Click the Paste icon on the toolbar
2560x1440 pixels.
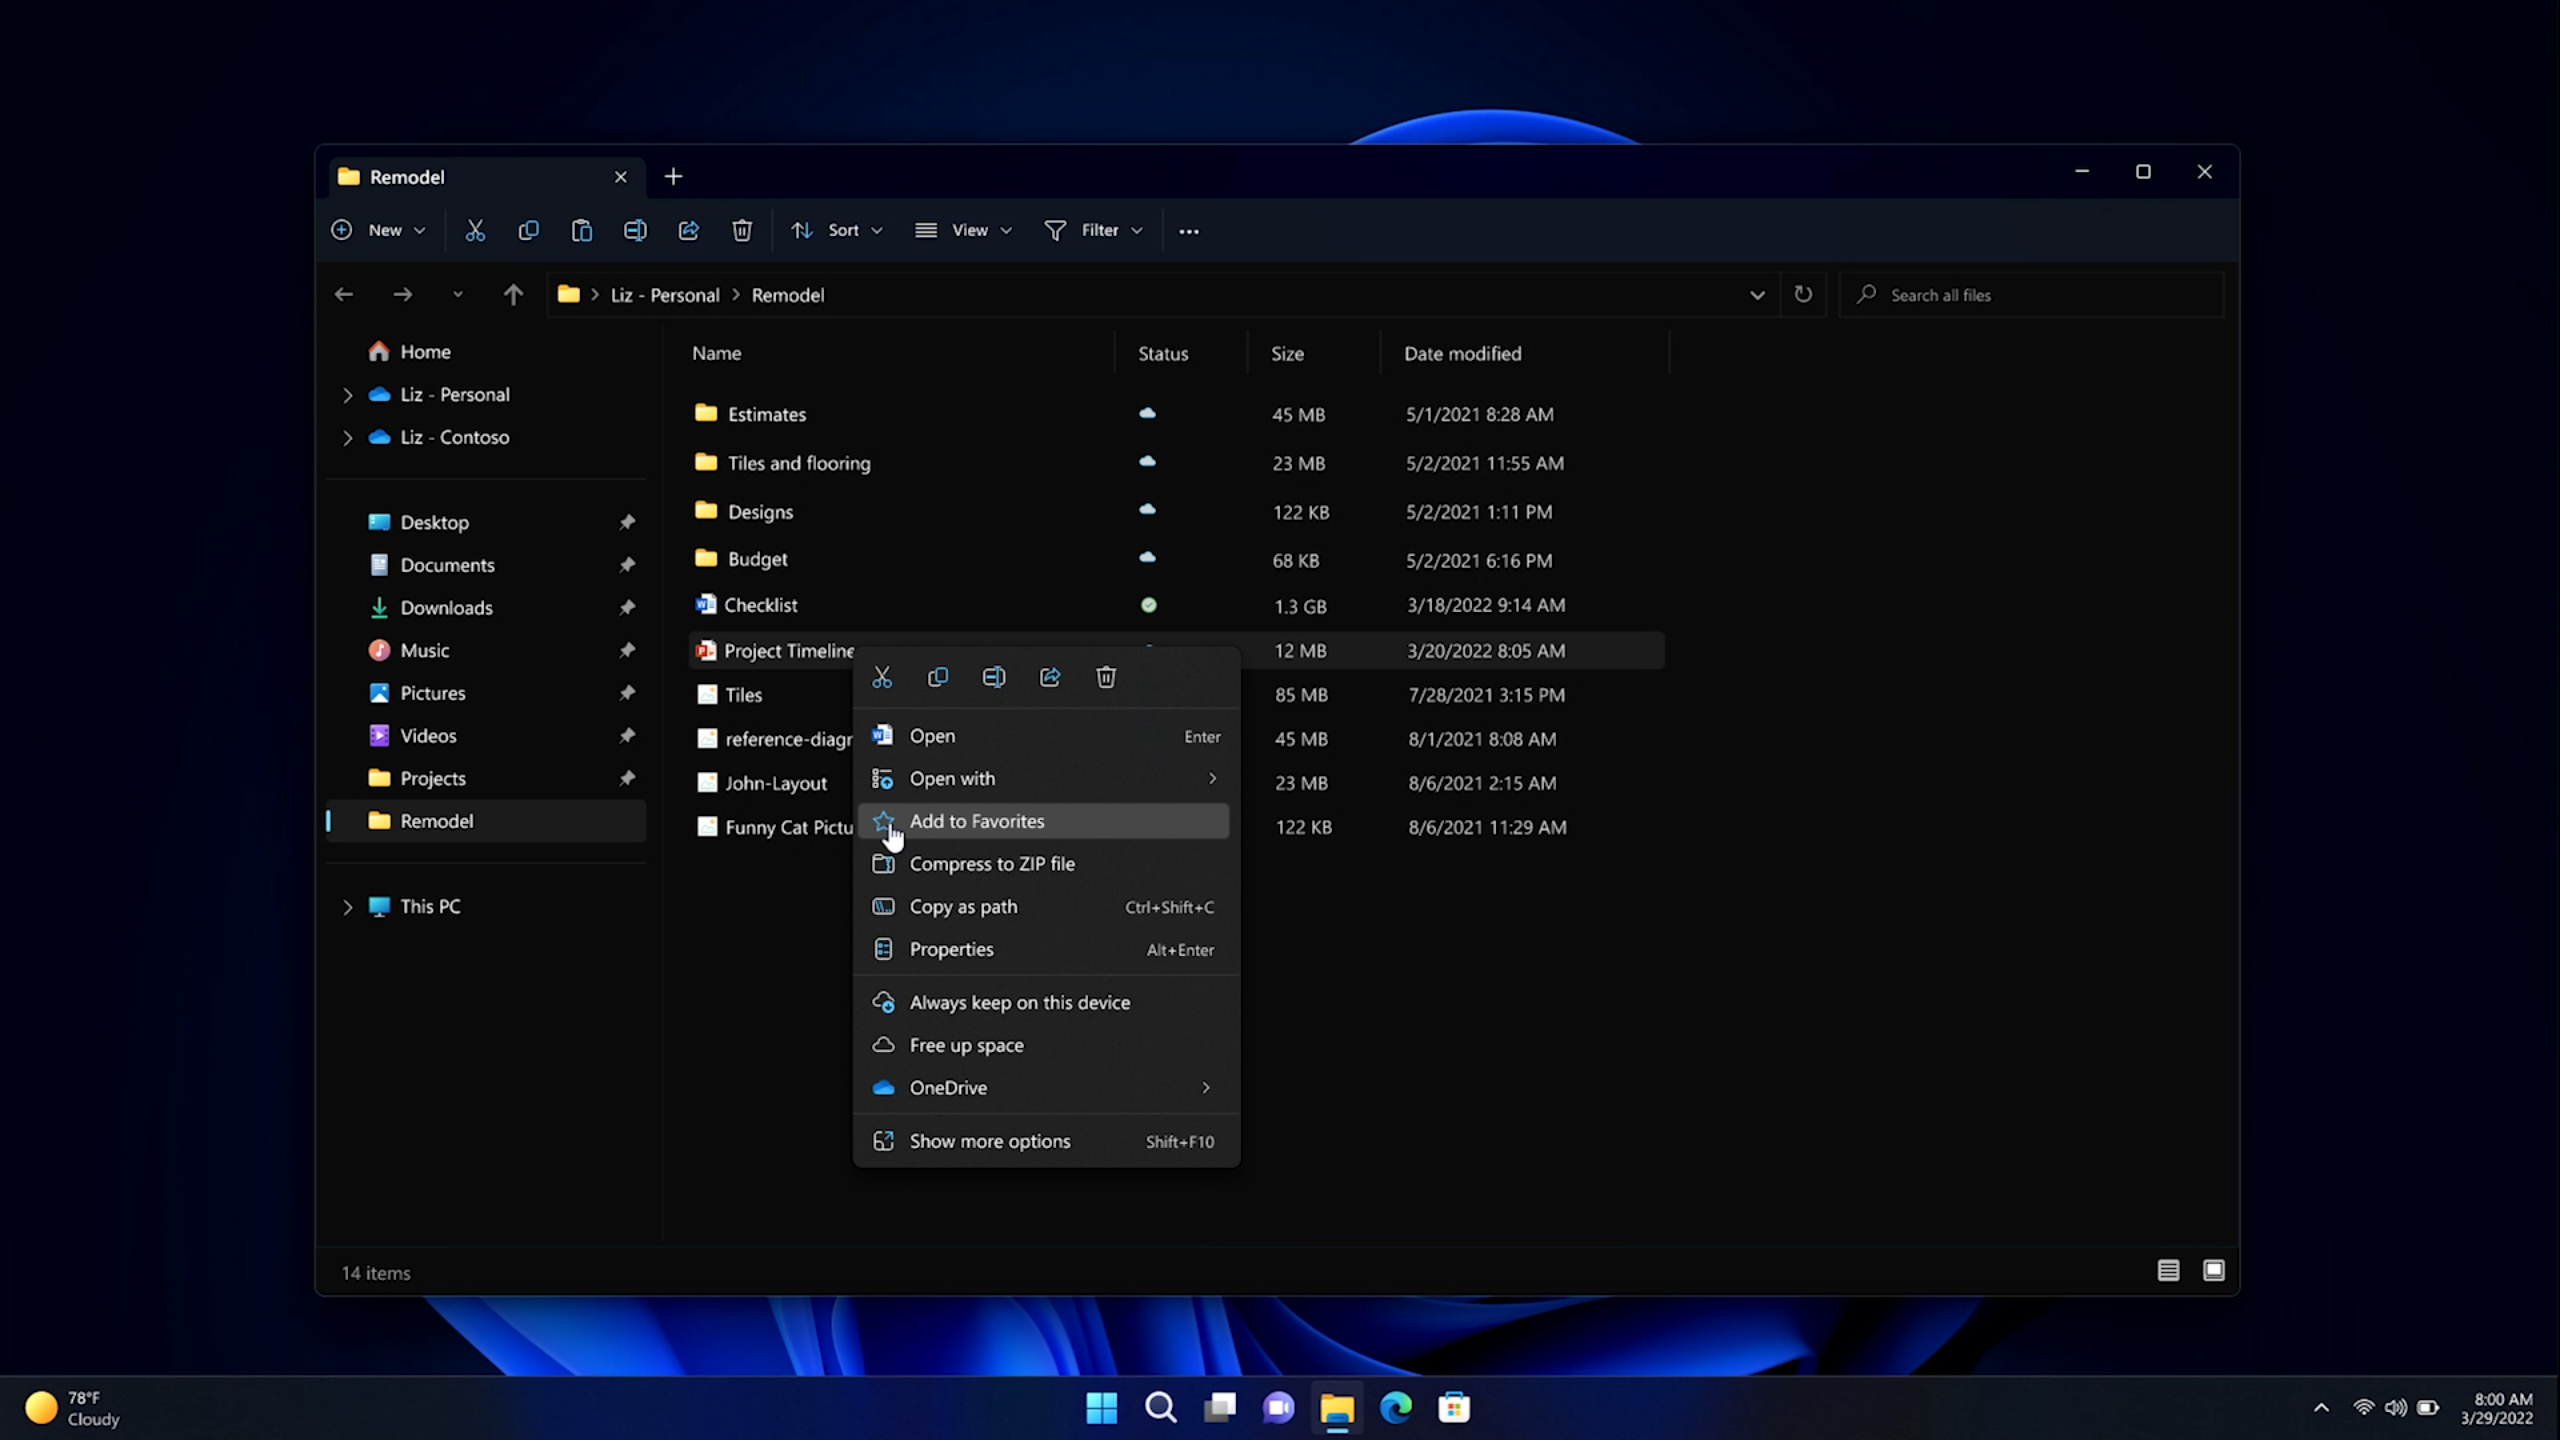point(581,230)
